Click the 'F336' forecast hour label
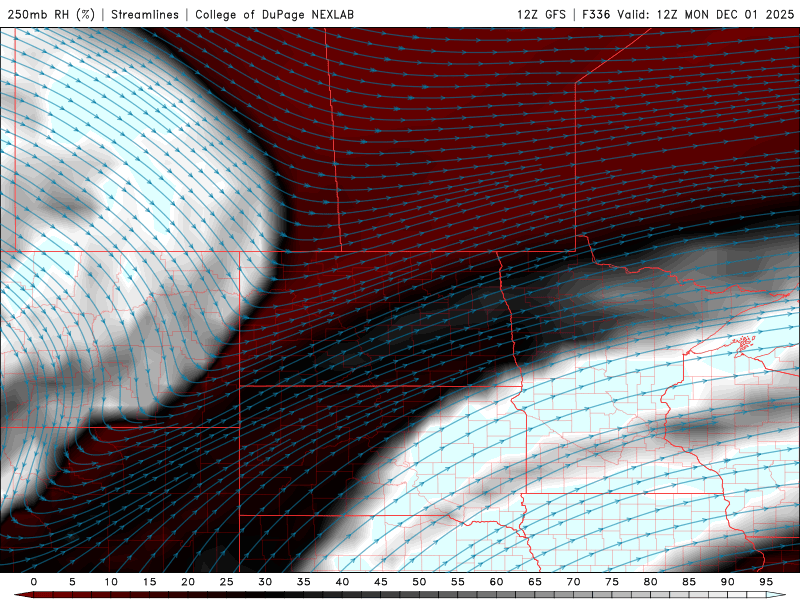The image size is (800, 600). tap(596, 14)
